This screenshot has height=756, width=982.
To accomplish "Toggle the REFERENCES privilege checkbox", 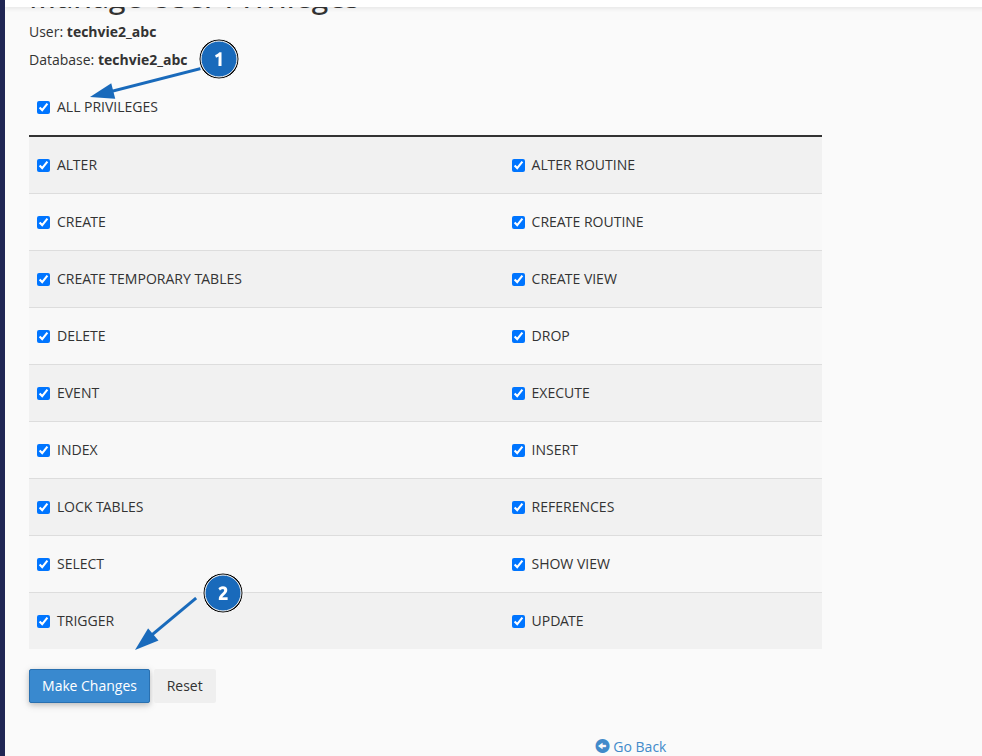I will click(518, 508).
